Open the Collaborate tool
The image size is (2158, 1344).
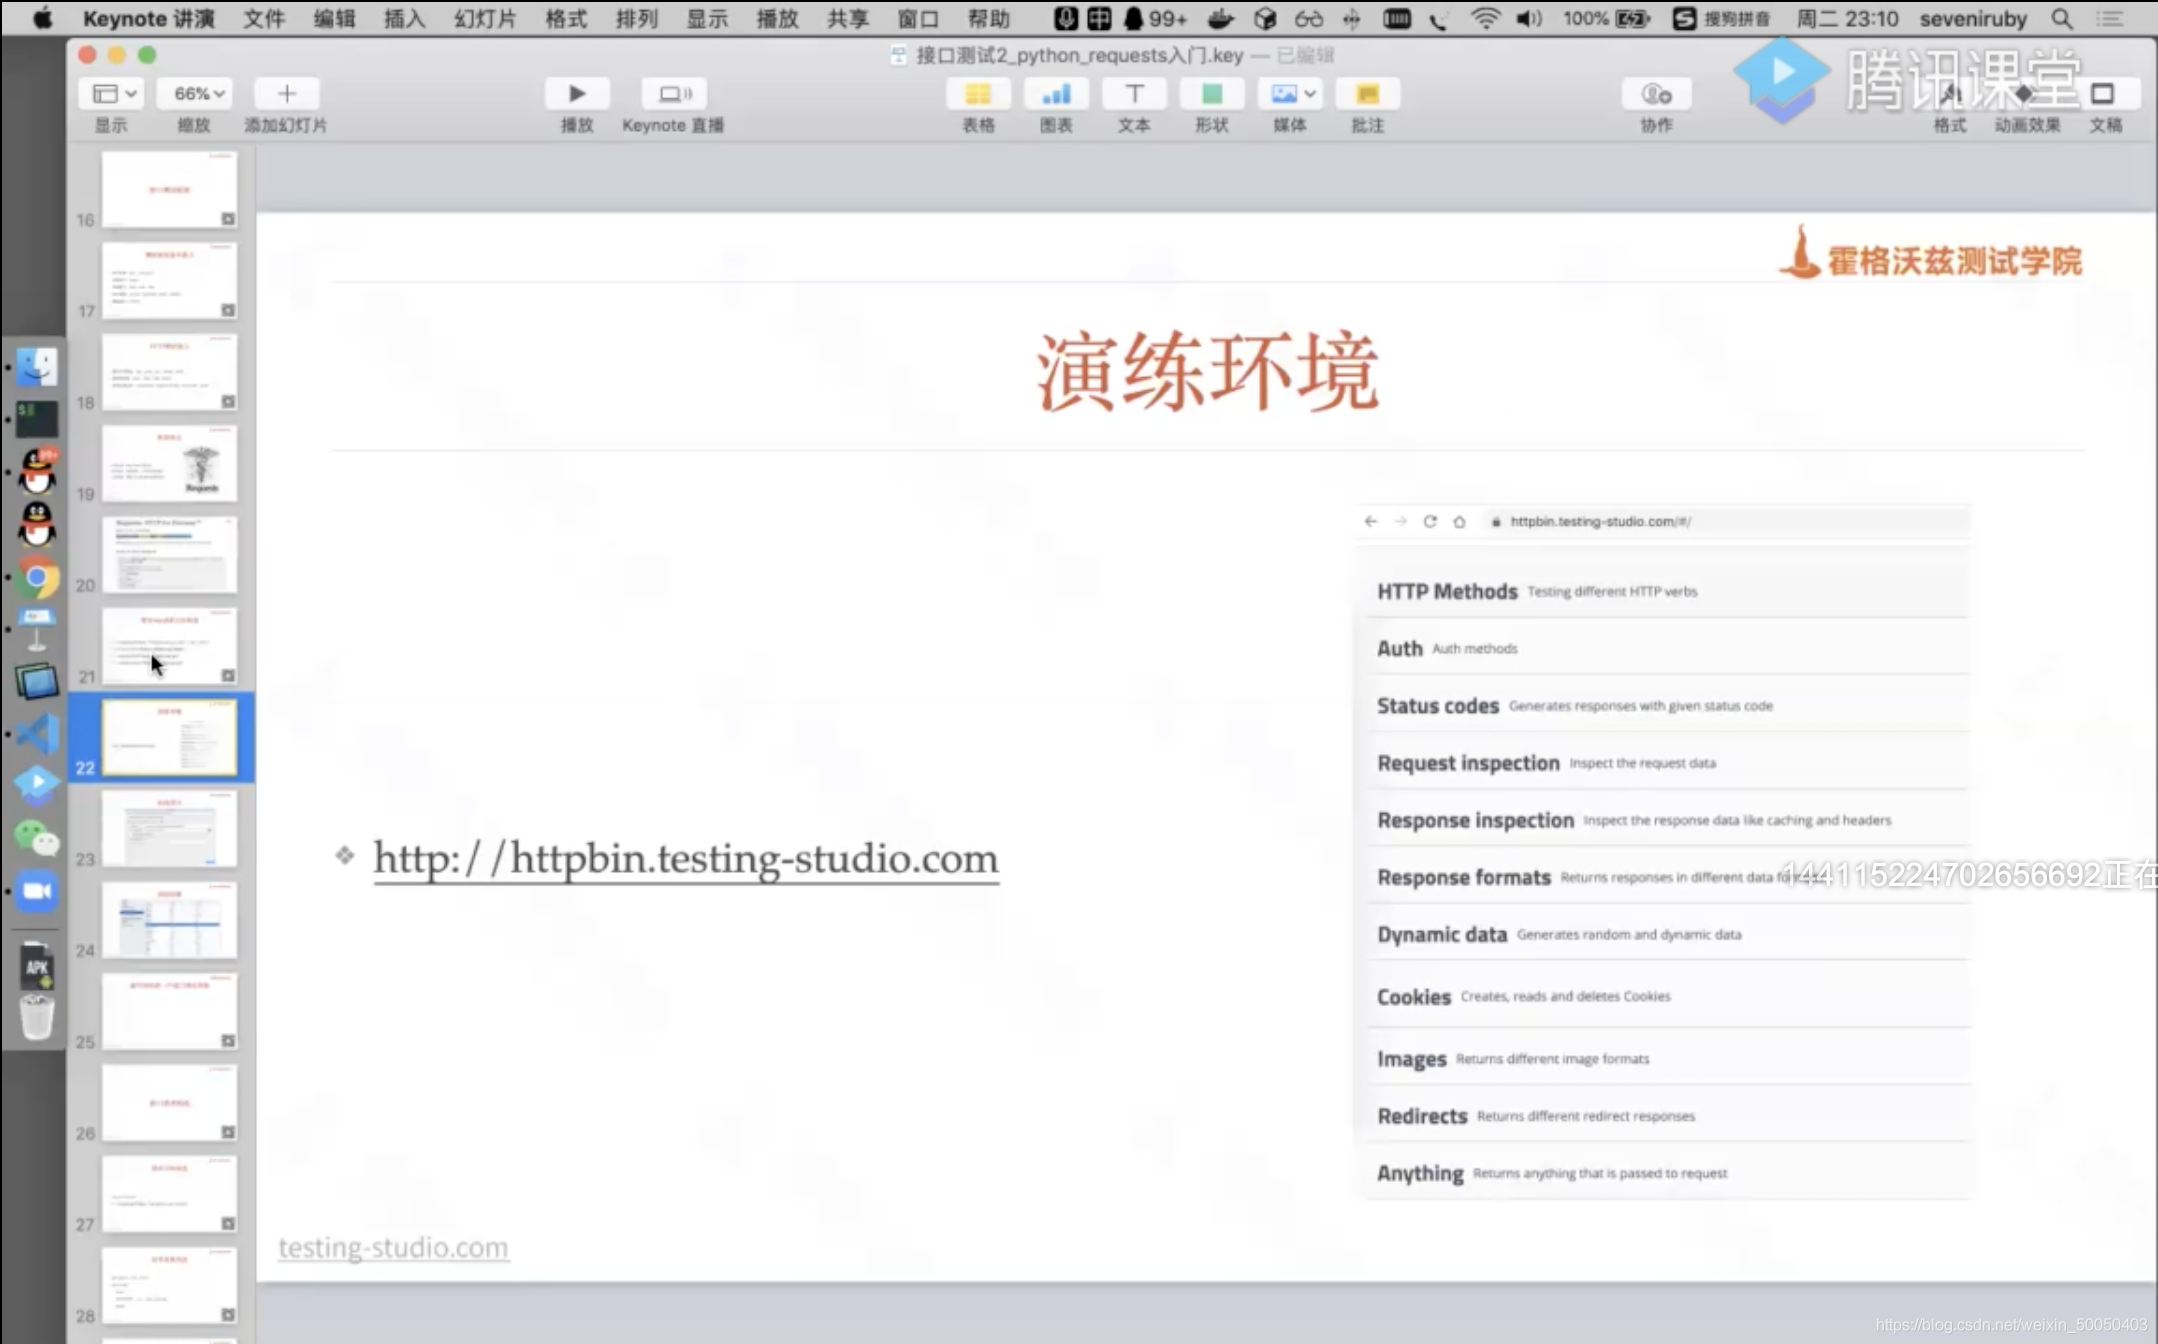1656,94
